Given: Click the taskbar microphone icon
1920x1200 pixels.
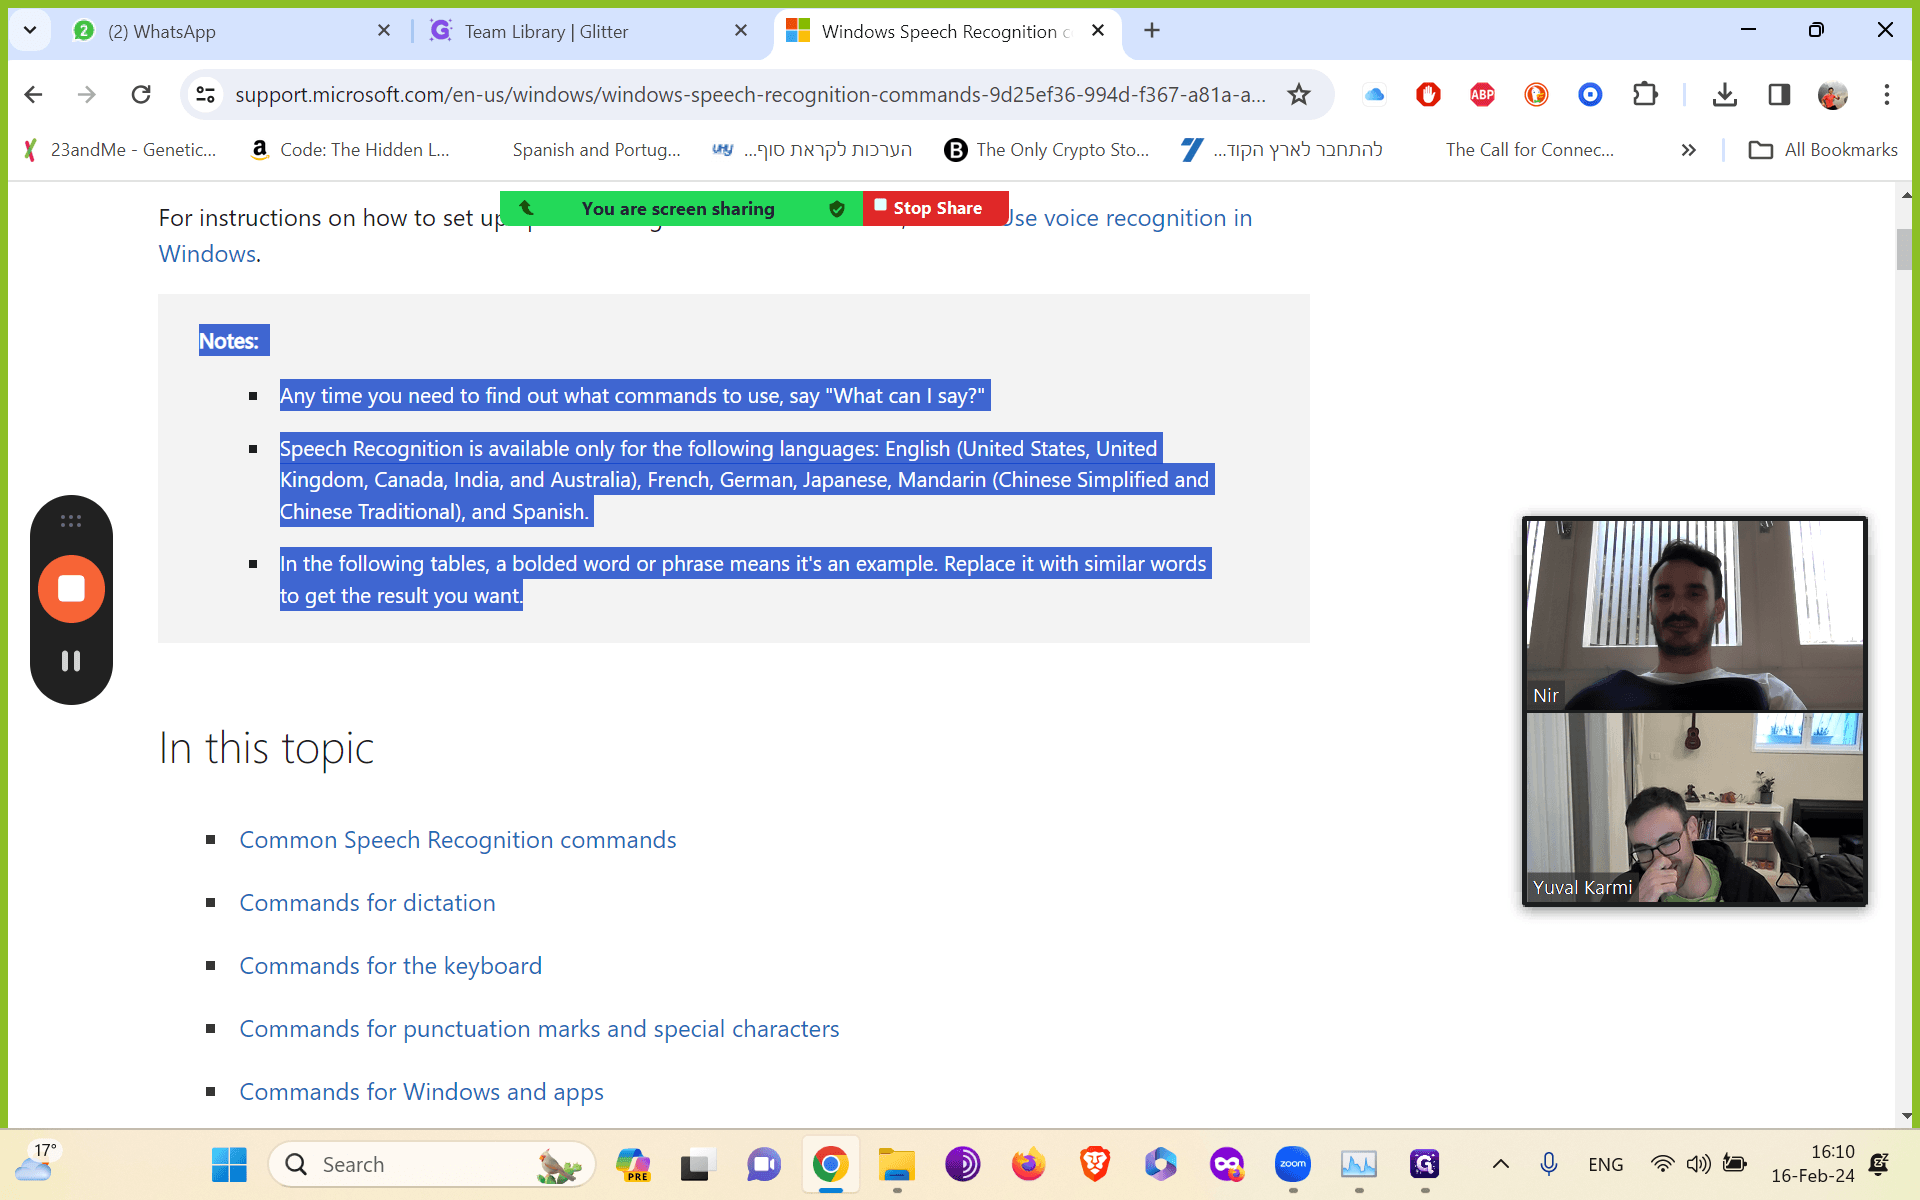Looking at the screenshot, I should [x=1548, y=1164].
